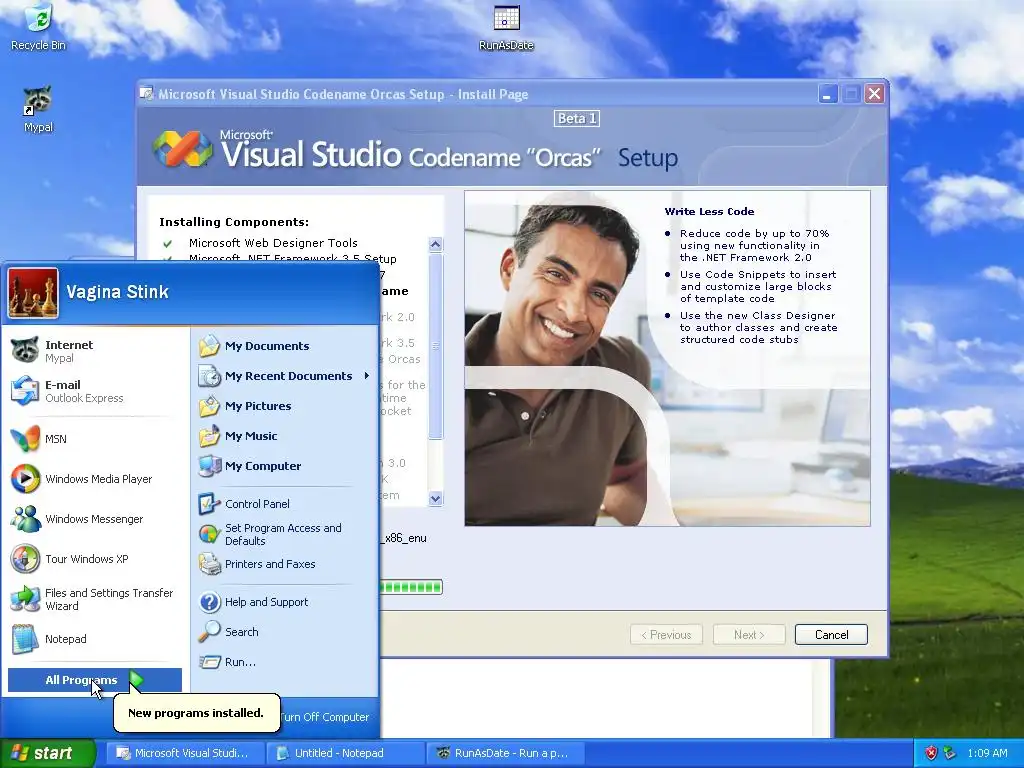
Task: Click the red security shield tray icon
Action: 931,753
